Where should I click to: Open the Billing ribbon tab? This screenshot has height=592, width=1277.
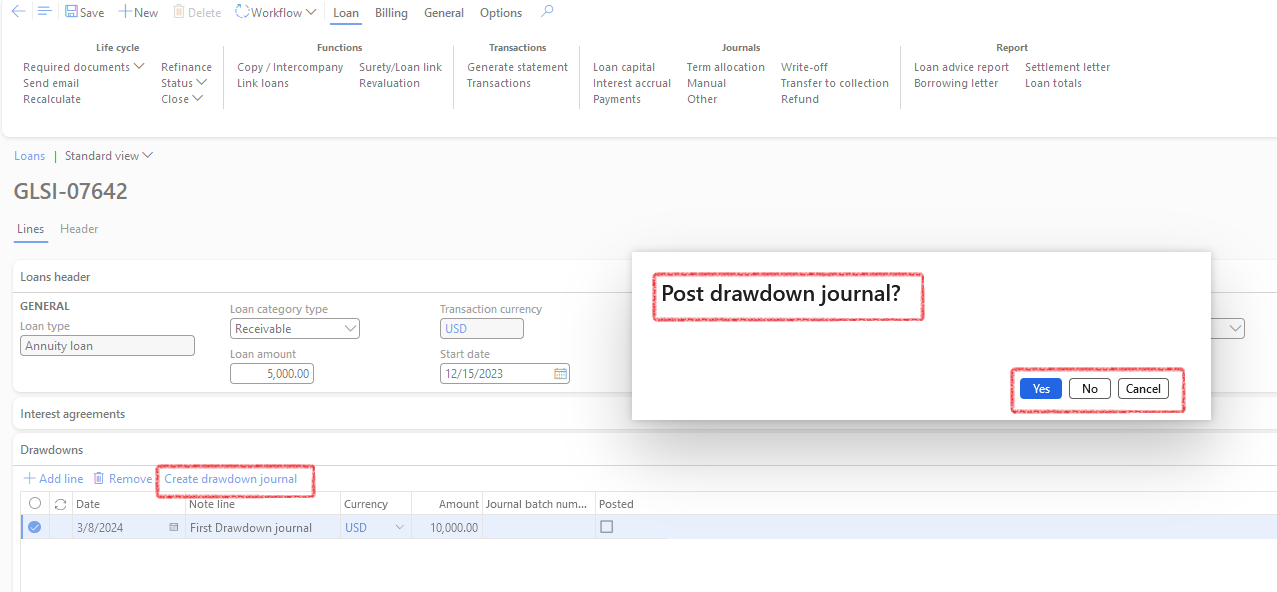pyautogui.click(x=391, y=13)
